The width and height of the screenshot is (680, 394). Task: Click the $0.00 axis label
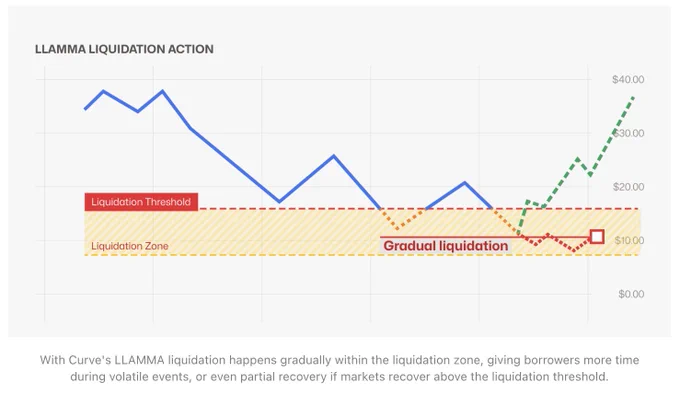coord(631,294)
